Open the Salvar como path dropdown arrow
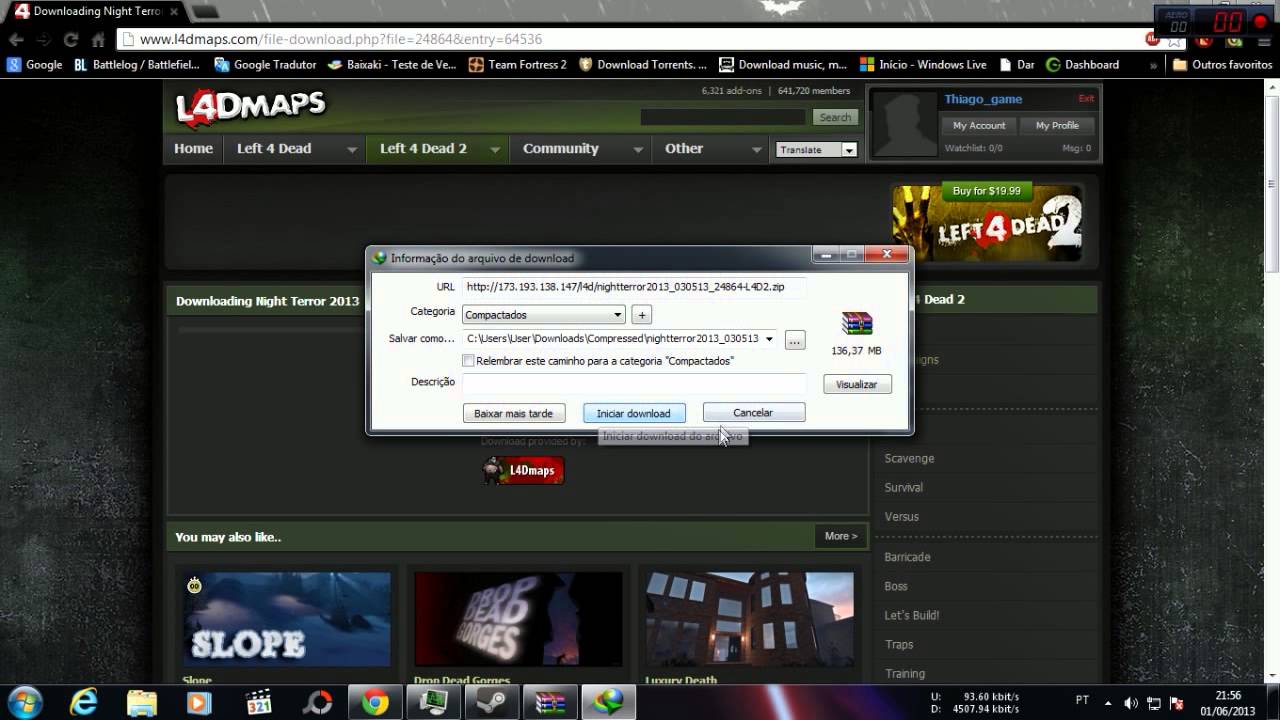The width and height of the screenshot is (1280, 720). click(x=769, y=339)
